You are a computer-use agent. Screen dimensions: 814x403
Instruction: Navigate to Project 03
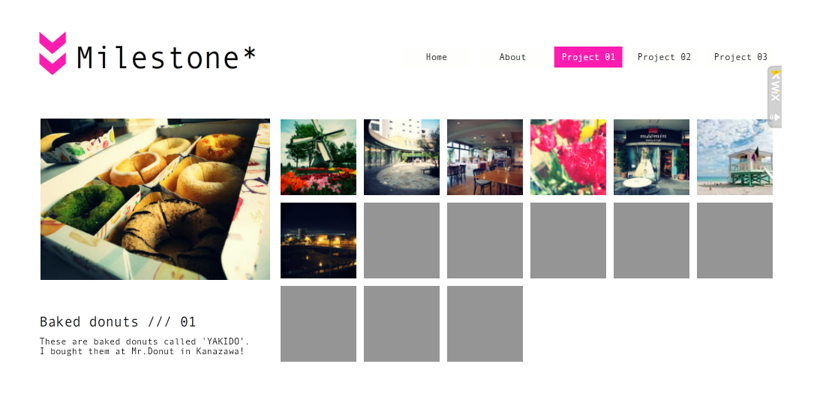click(740, 57)
